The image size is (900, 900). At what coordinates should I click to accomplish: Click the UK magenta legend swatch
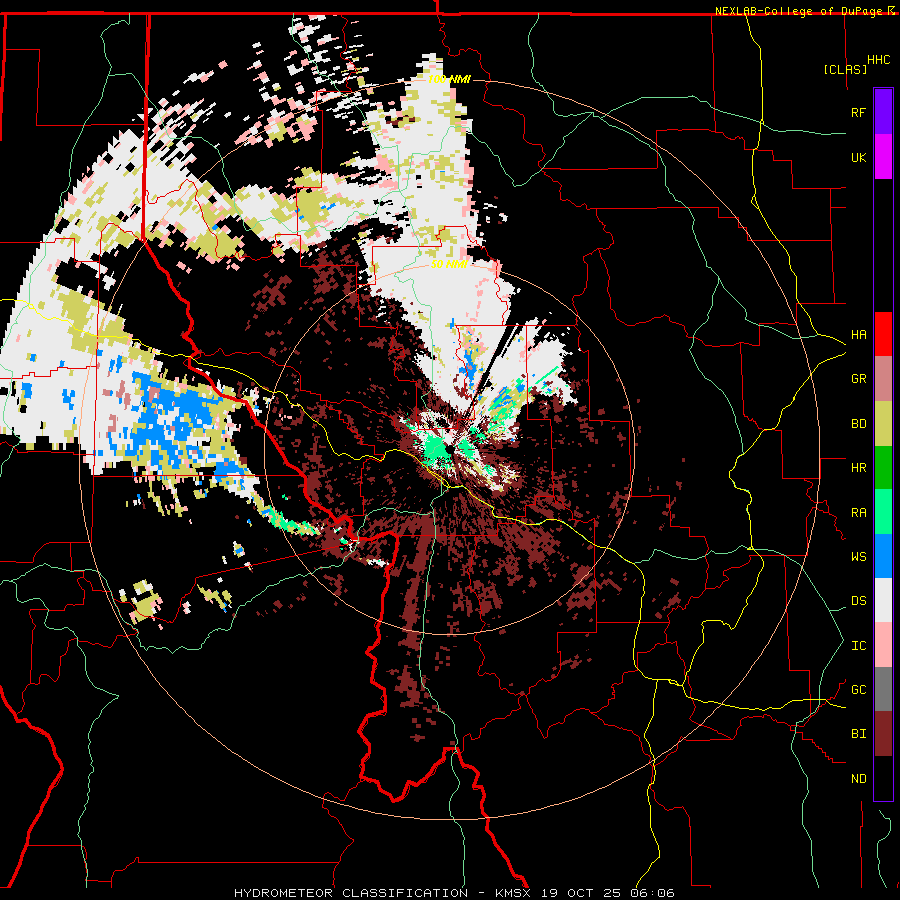click(883, 157)
